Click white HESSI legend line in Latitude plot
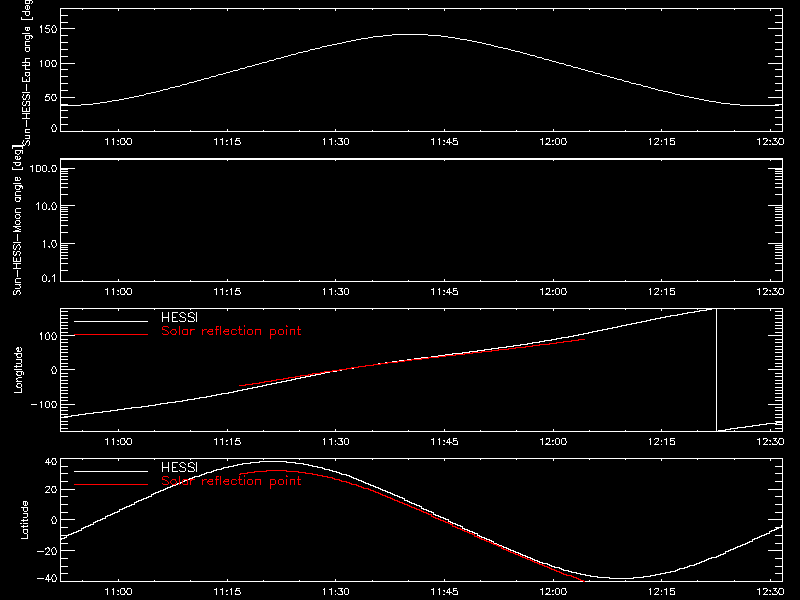Image resolution: width=800 pixels, height=600 pixels. [111, 471]
